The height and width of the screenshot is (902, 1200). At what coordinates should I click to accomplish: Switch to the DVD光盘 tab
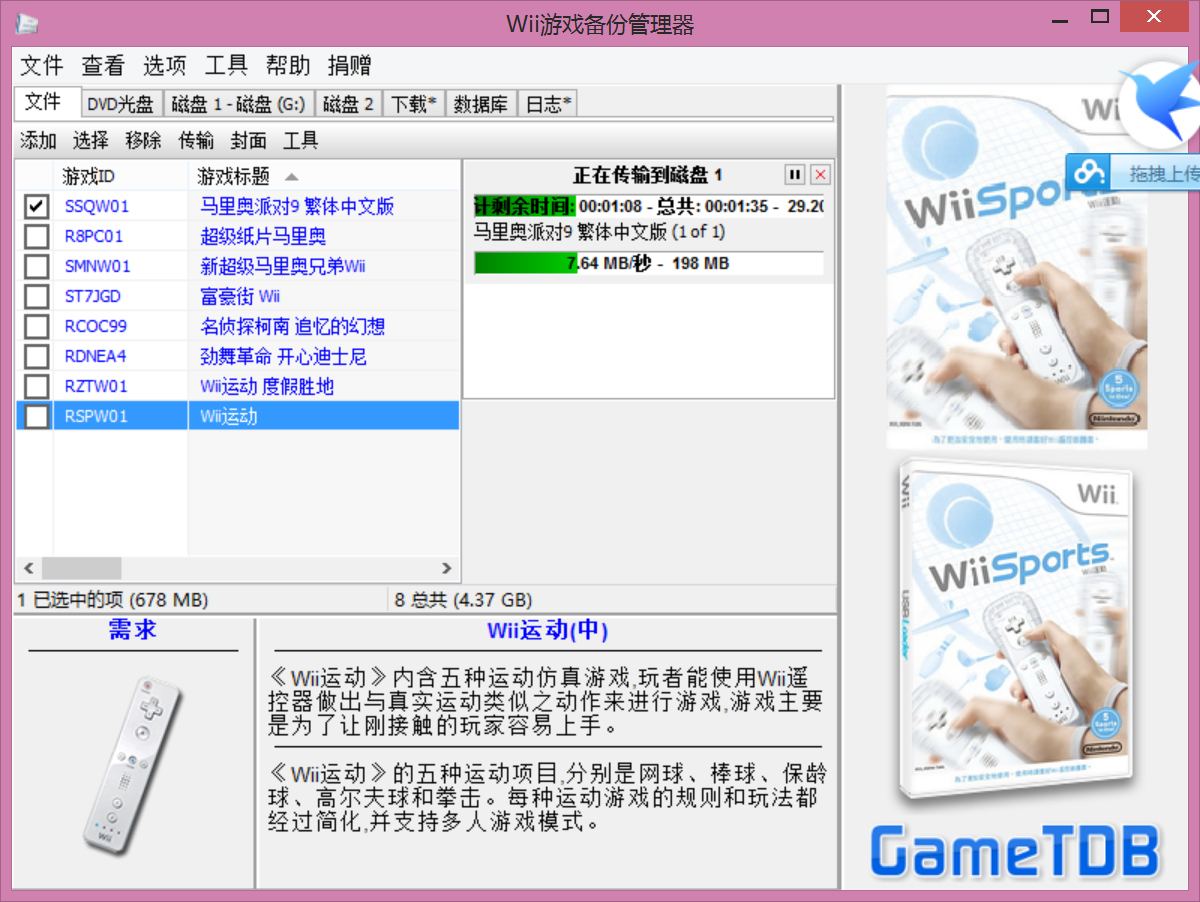coord(120,104)
